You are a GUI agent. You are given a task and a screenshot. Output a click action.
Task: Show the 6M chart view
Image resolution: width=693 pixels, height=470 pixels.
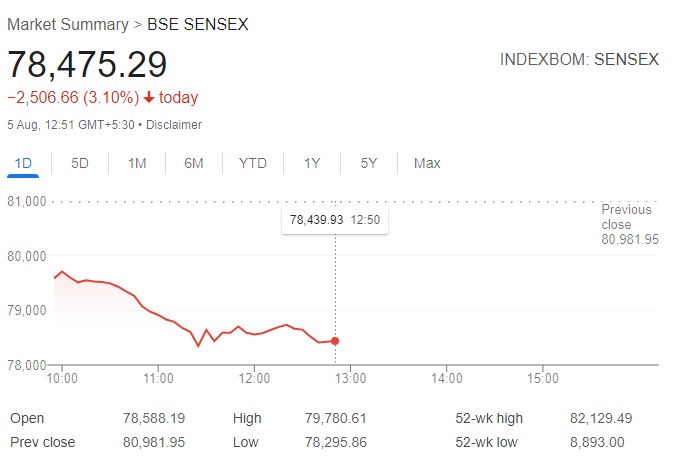194,163
